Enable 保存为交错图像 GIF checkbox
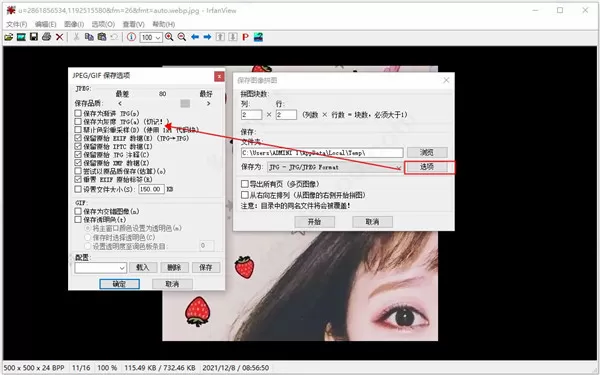This screenshot has width=600, height=375. 78,211
